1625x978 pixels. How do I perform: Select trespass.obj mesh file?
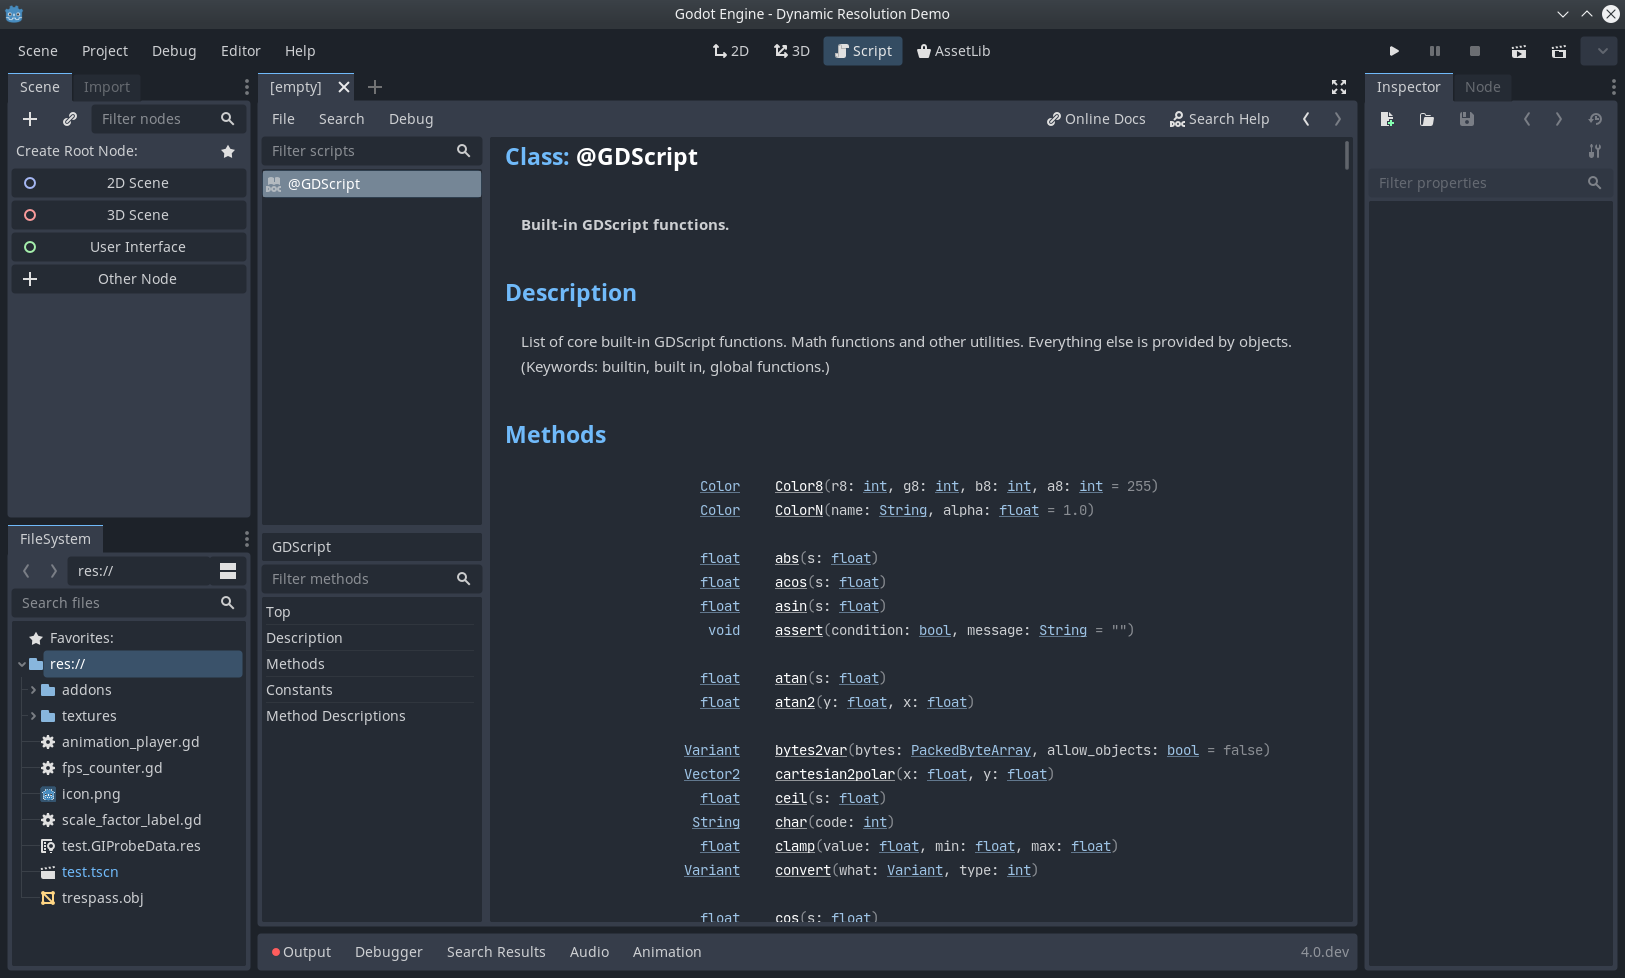coord(102,898)
